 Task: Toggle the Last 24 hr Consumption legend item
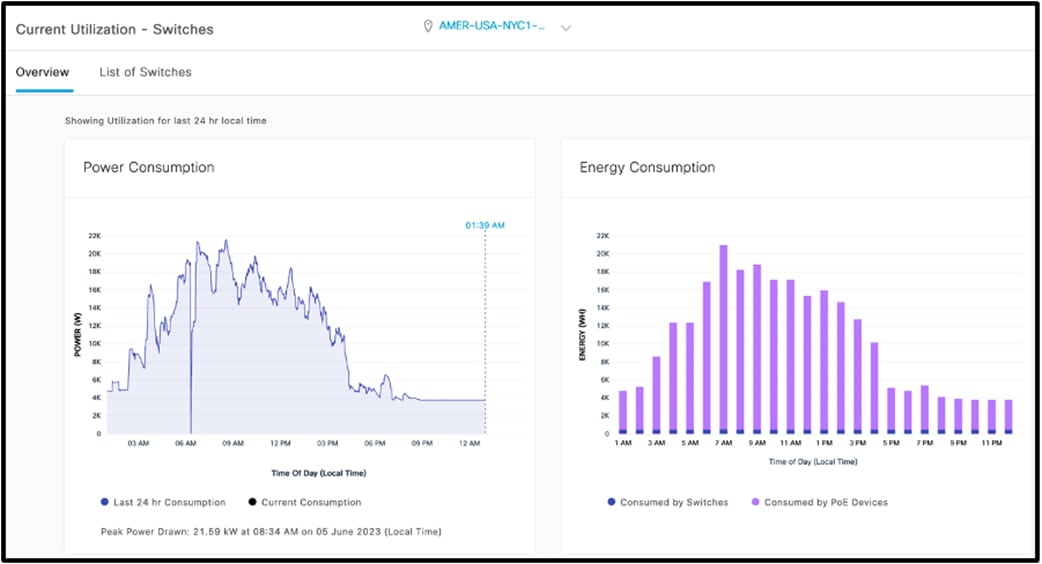point(169,502)
